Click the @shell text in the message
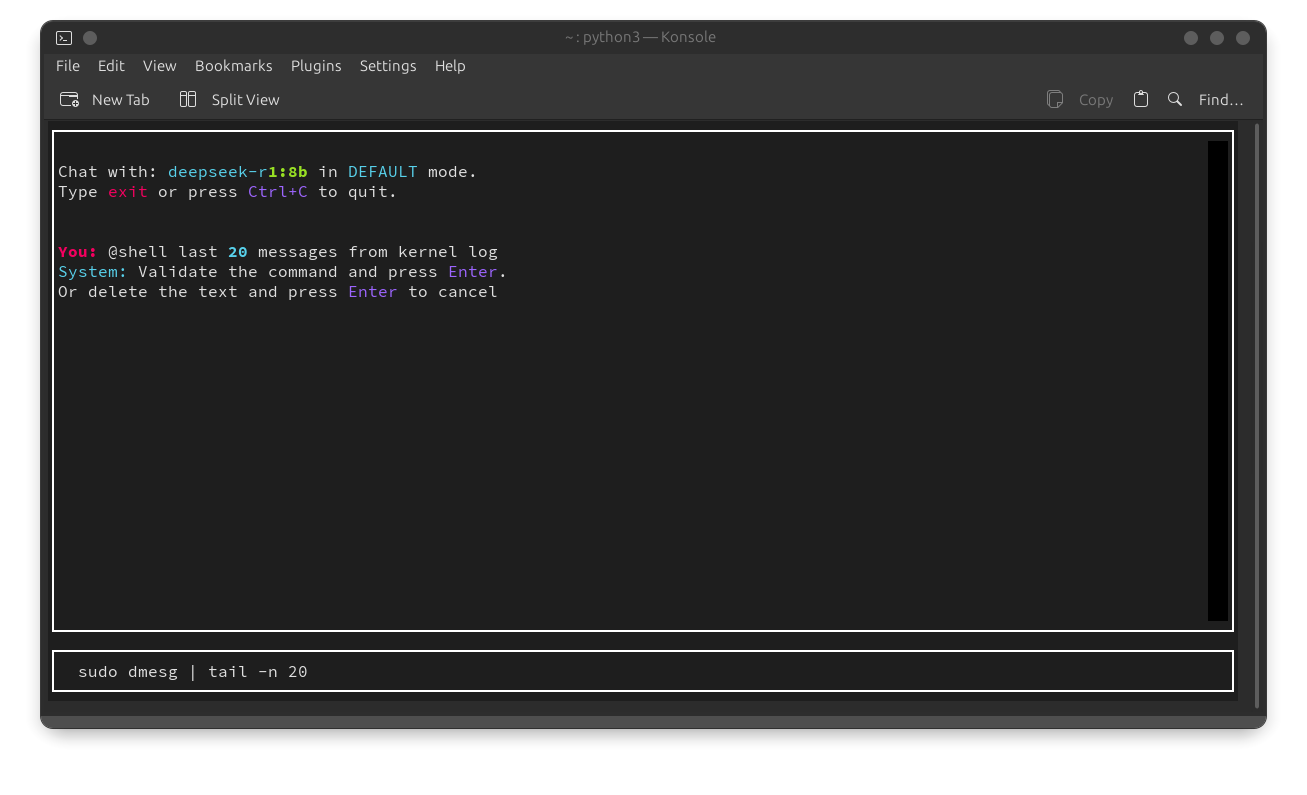 click(138, 252)
